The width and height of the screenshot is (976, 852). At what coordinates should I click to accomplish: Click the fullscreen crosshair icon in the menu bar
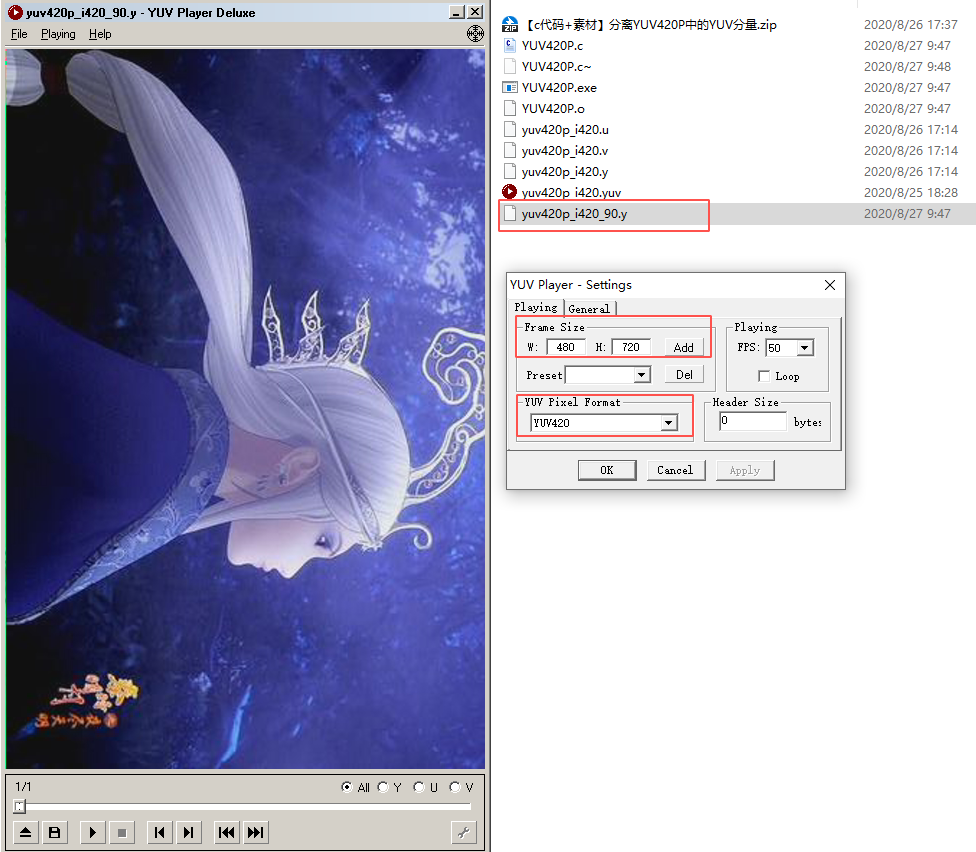(x=476, y=34)
